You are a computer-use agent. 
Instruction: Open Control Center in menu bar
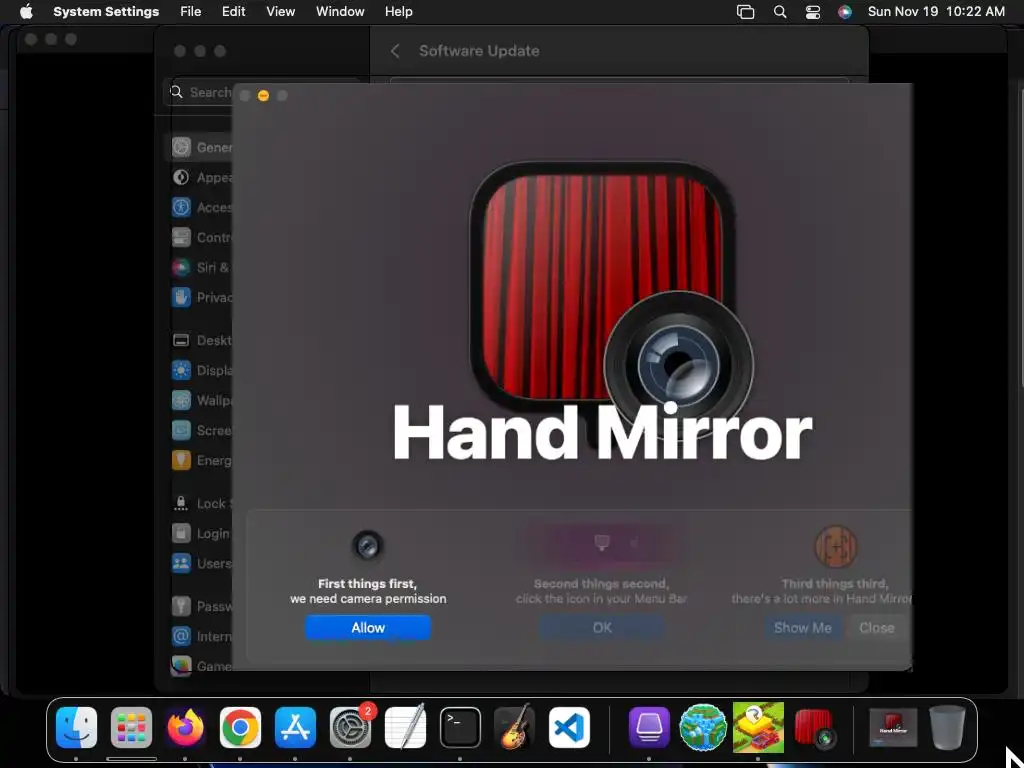coord(812,12)
